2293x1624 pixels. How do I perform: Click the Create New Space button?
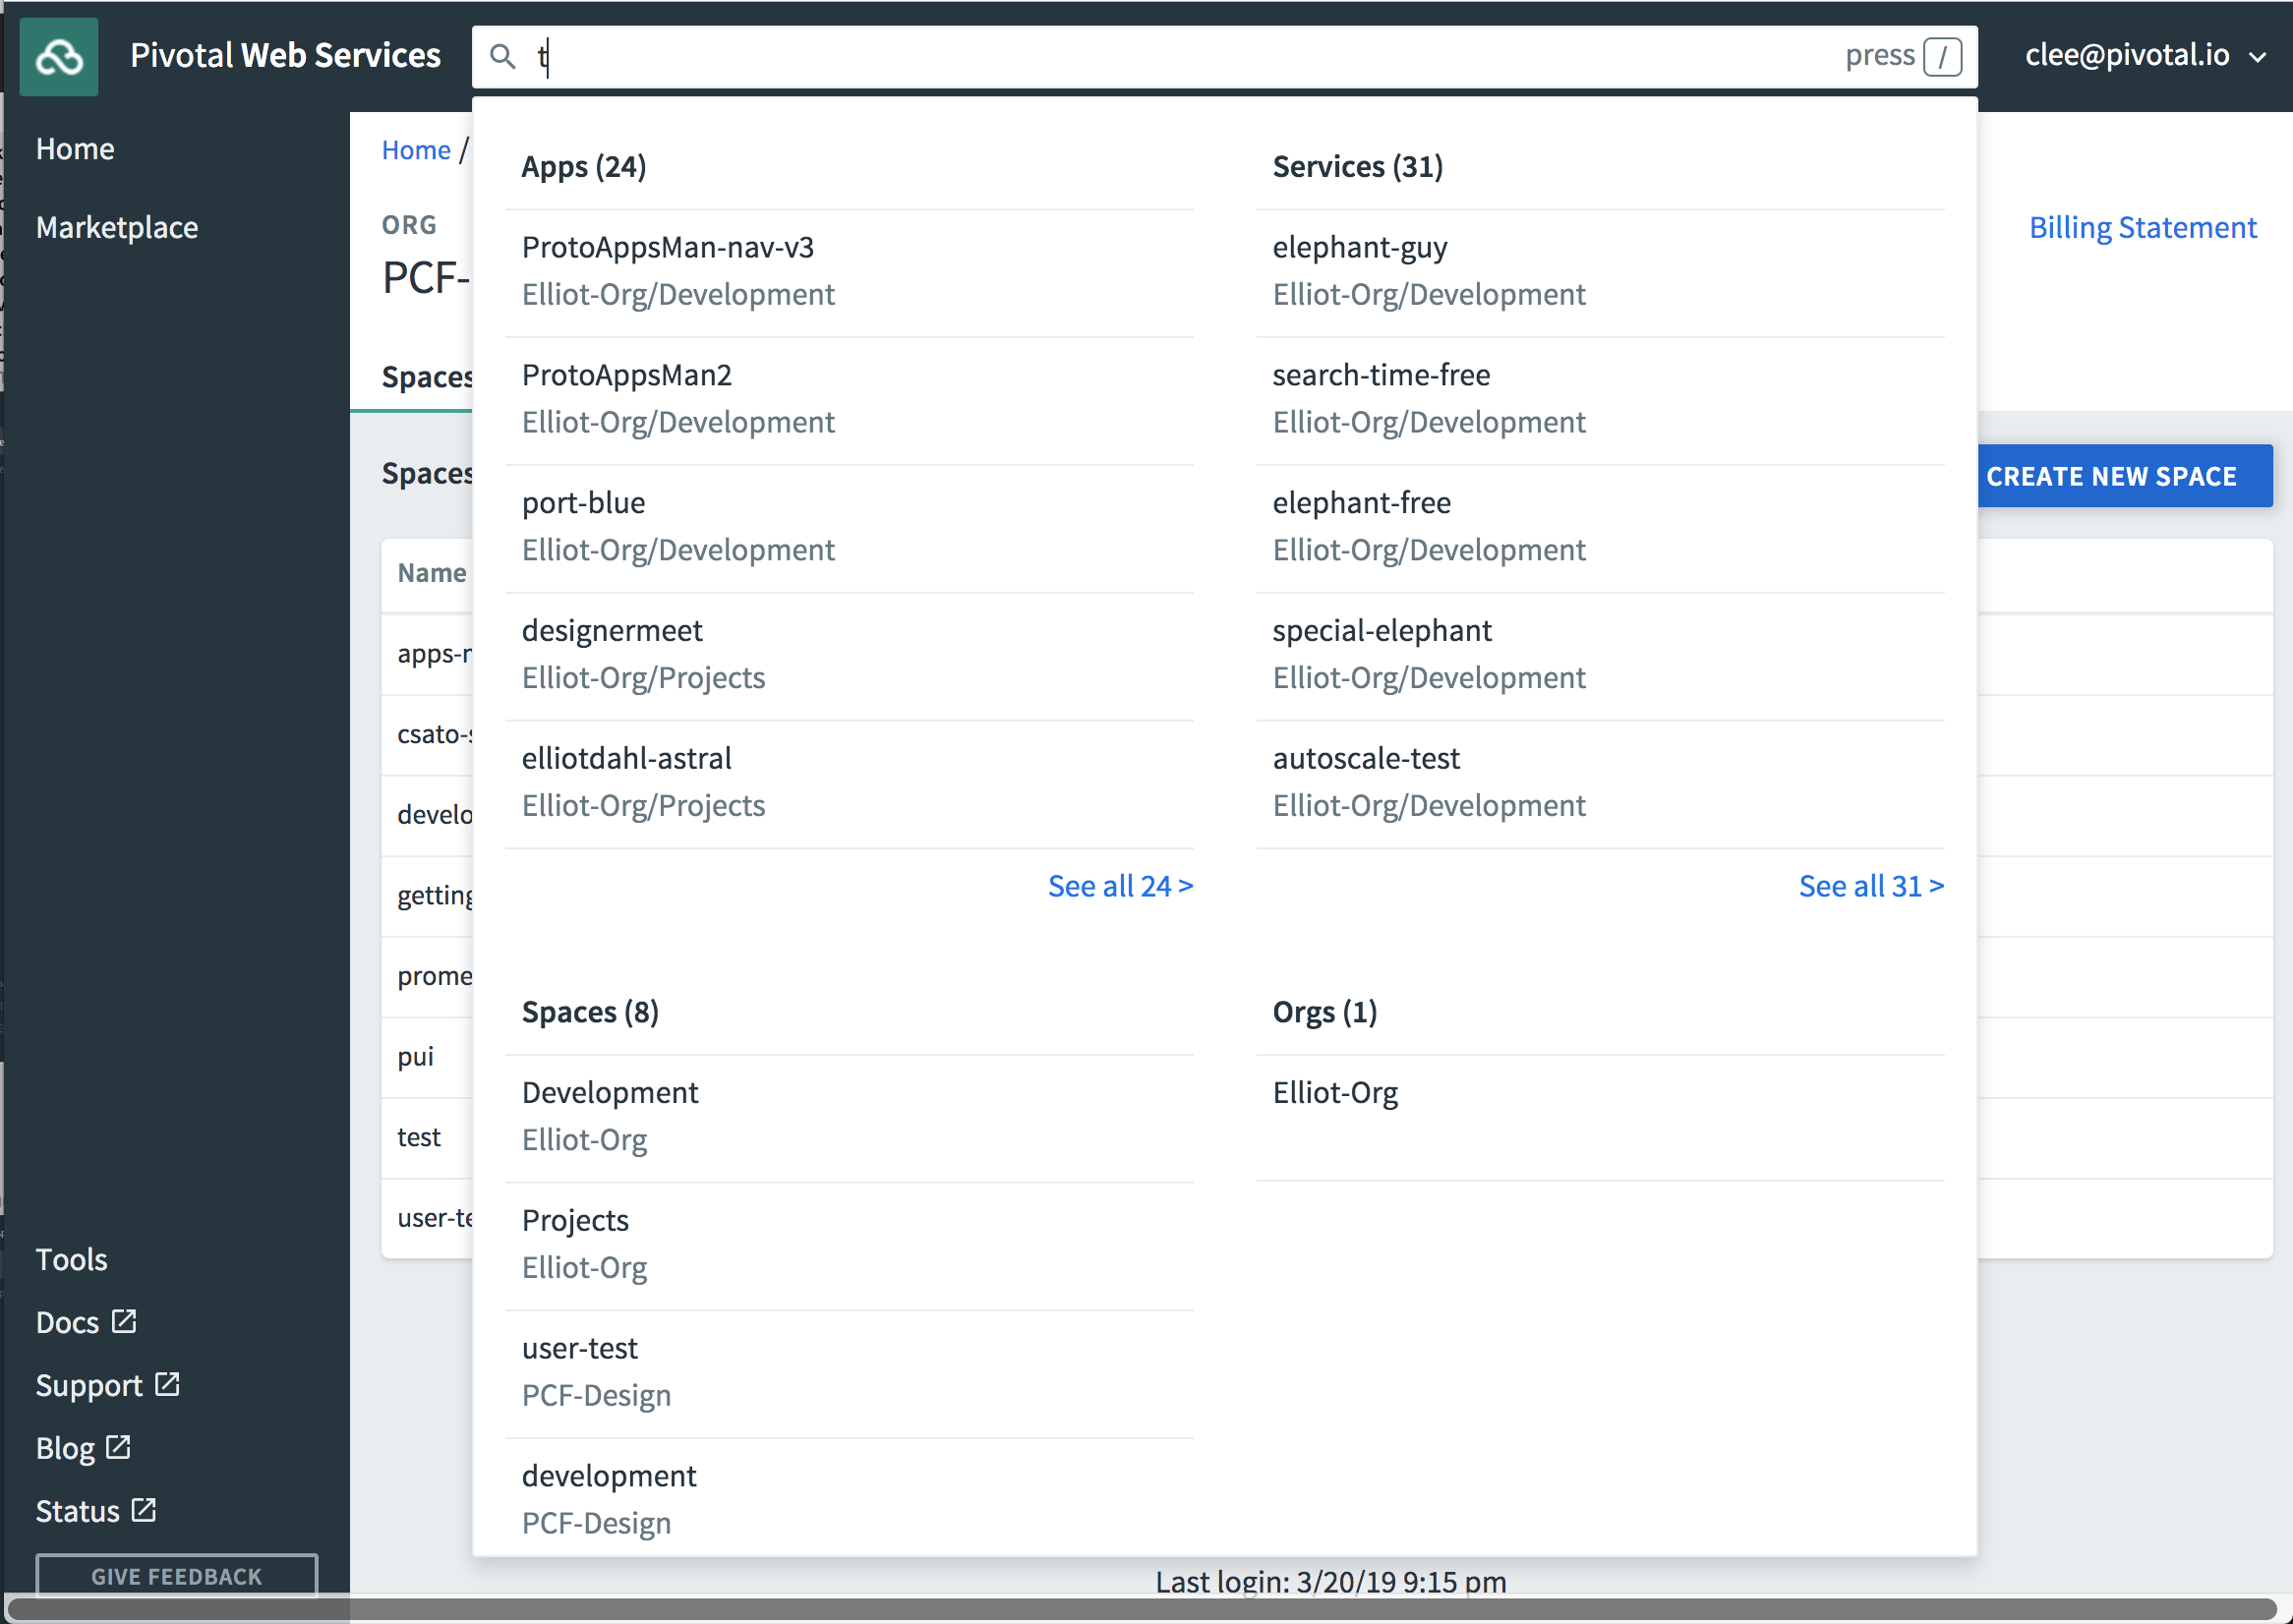pos(2124,476)
